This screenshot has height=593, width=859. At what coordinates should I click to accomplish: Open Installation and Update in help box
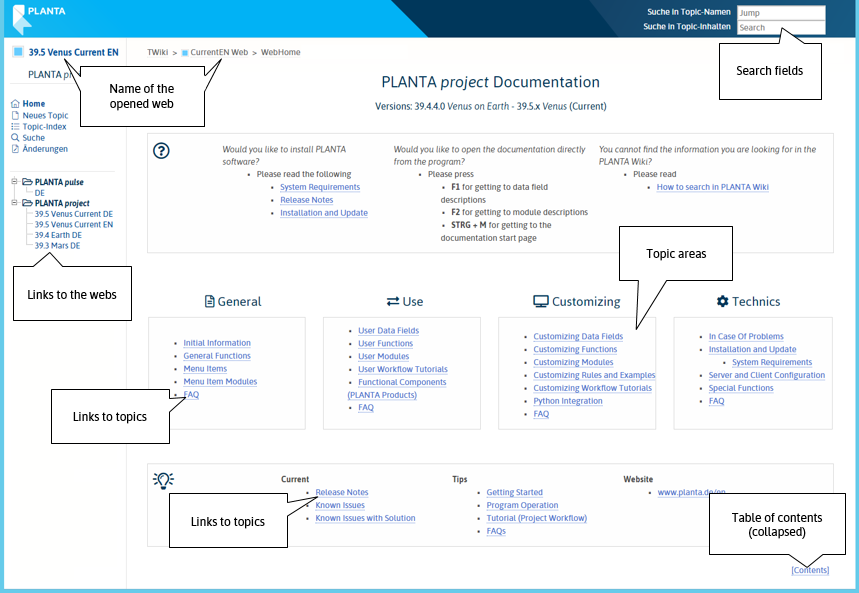pyautogui.click(x=324, y=213)
